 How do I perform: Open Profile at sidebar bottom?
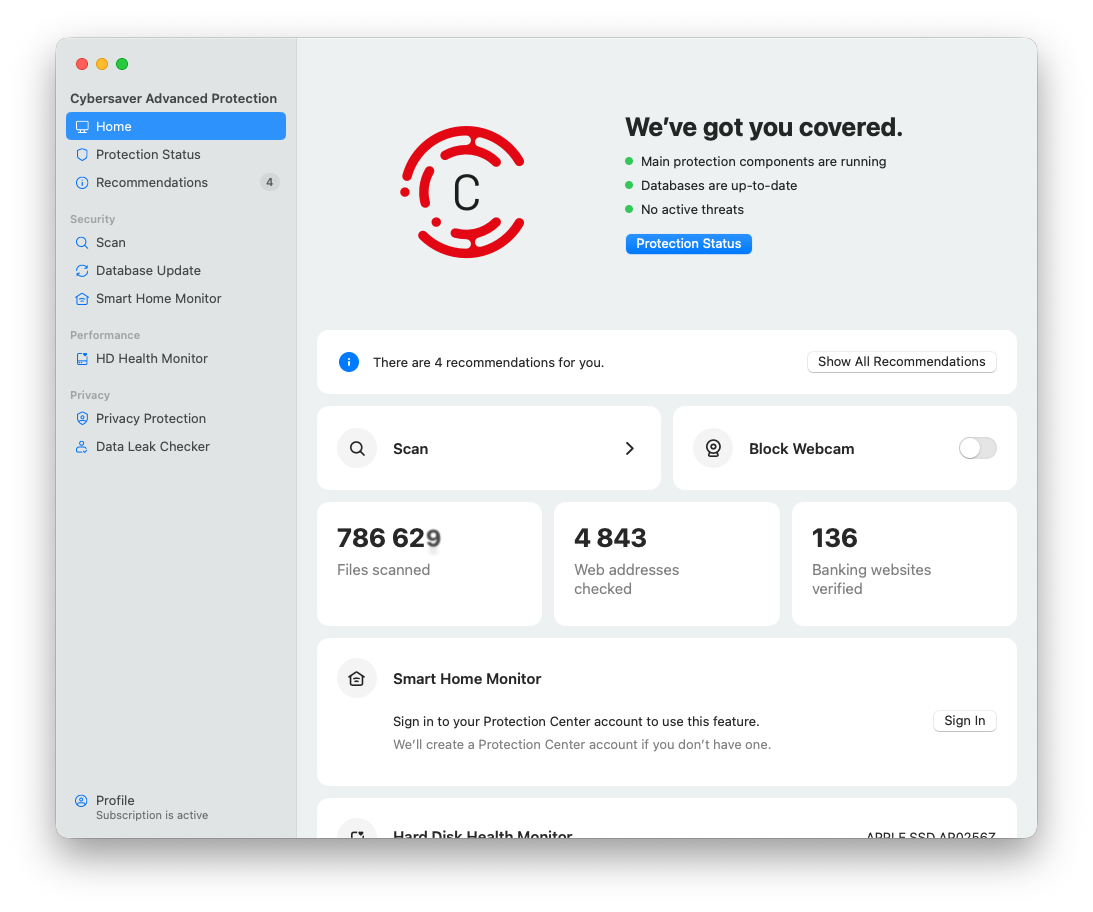(115, 801)
